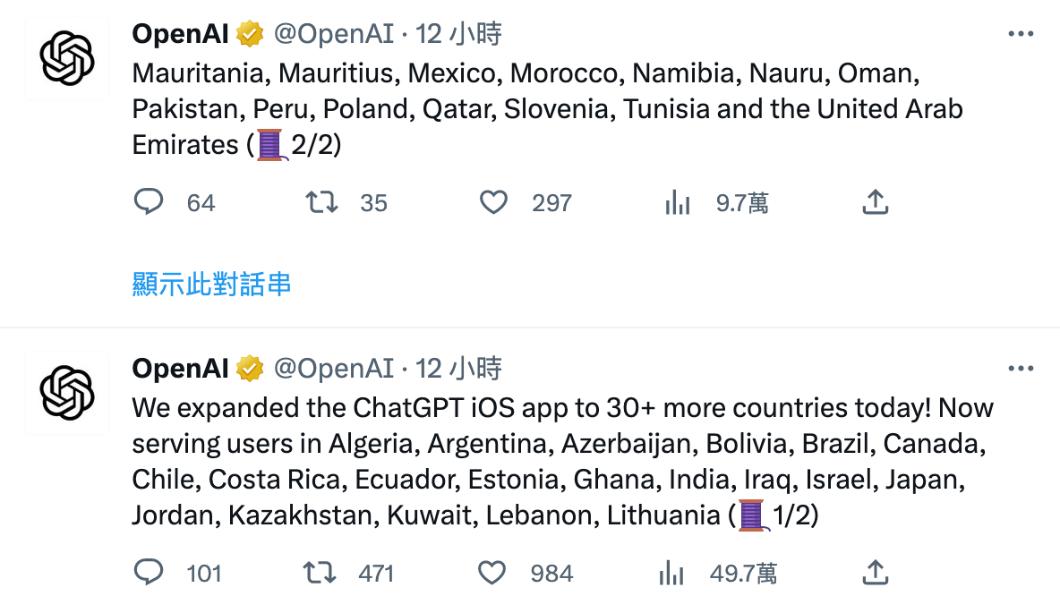This screenshot has width=1060, height=596.
Task: Open more options on the first tweet
Action: pyautogui.click(x=1020, y=35)
